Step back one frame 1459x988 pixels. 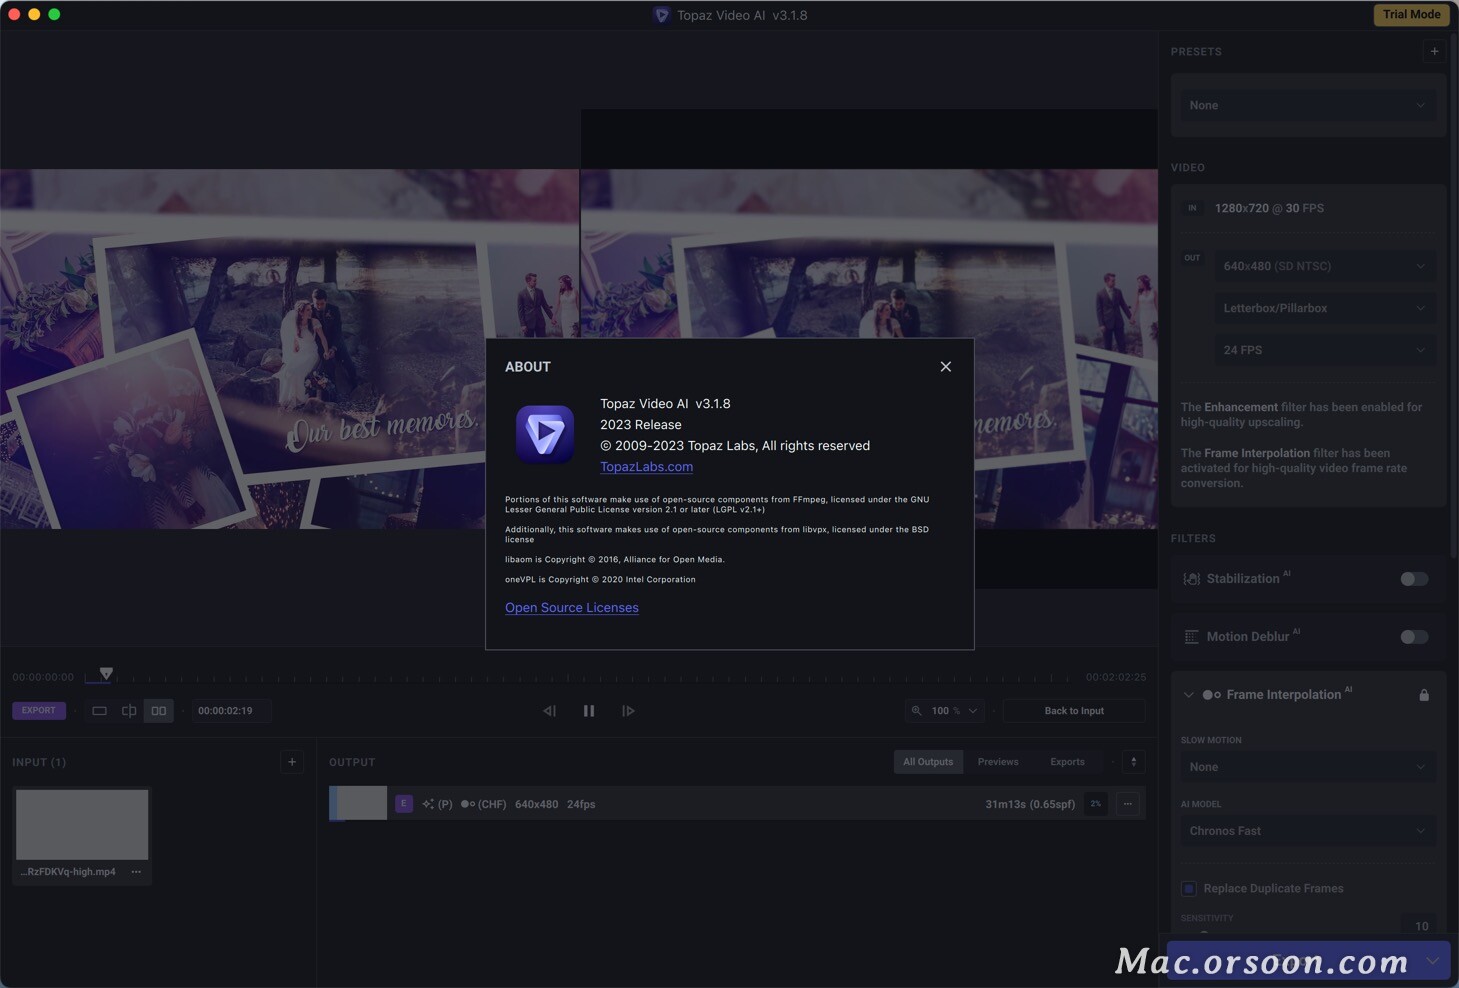pyautogui.click(x=549, y=711)
